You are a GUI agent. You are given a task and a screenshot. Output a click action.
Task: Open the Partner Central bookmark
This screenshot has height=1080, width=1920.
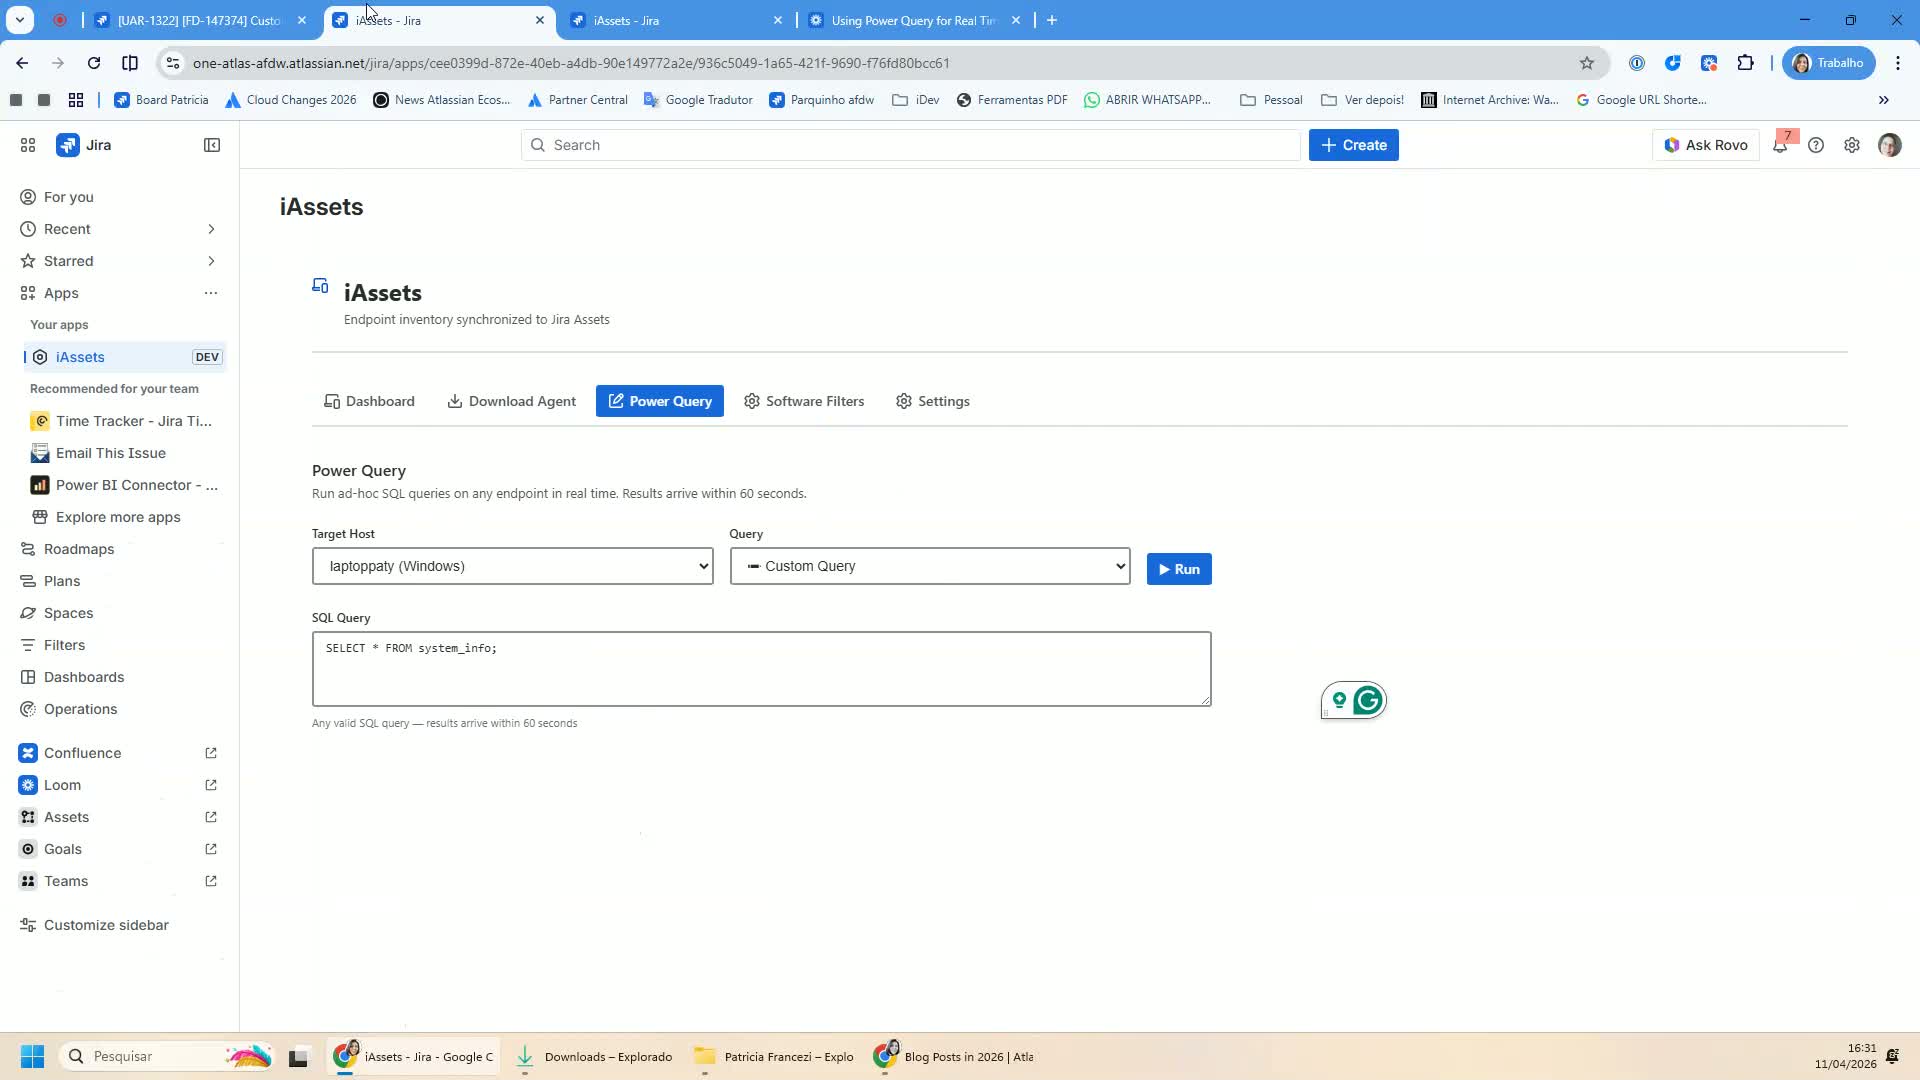[x=577, y=100]
